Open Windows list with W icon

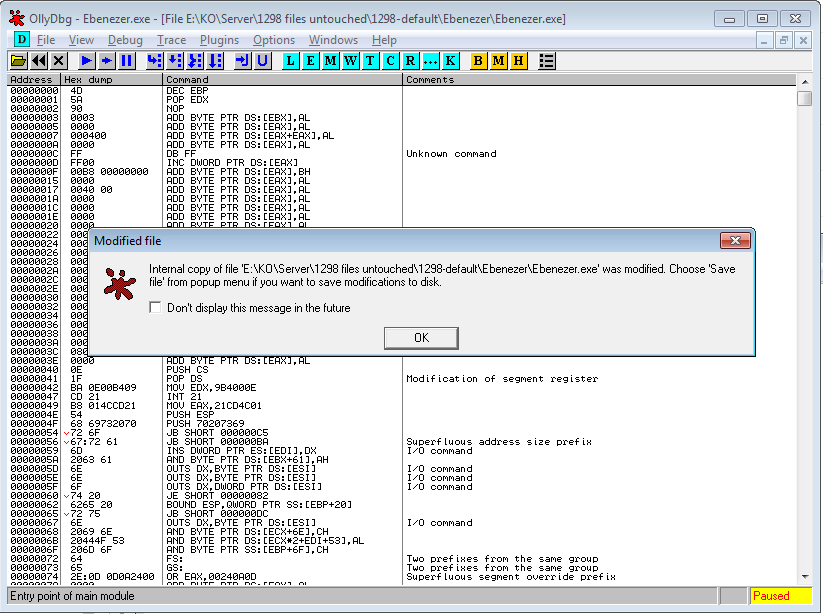(x=350, y=61)
